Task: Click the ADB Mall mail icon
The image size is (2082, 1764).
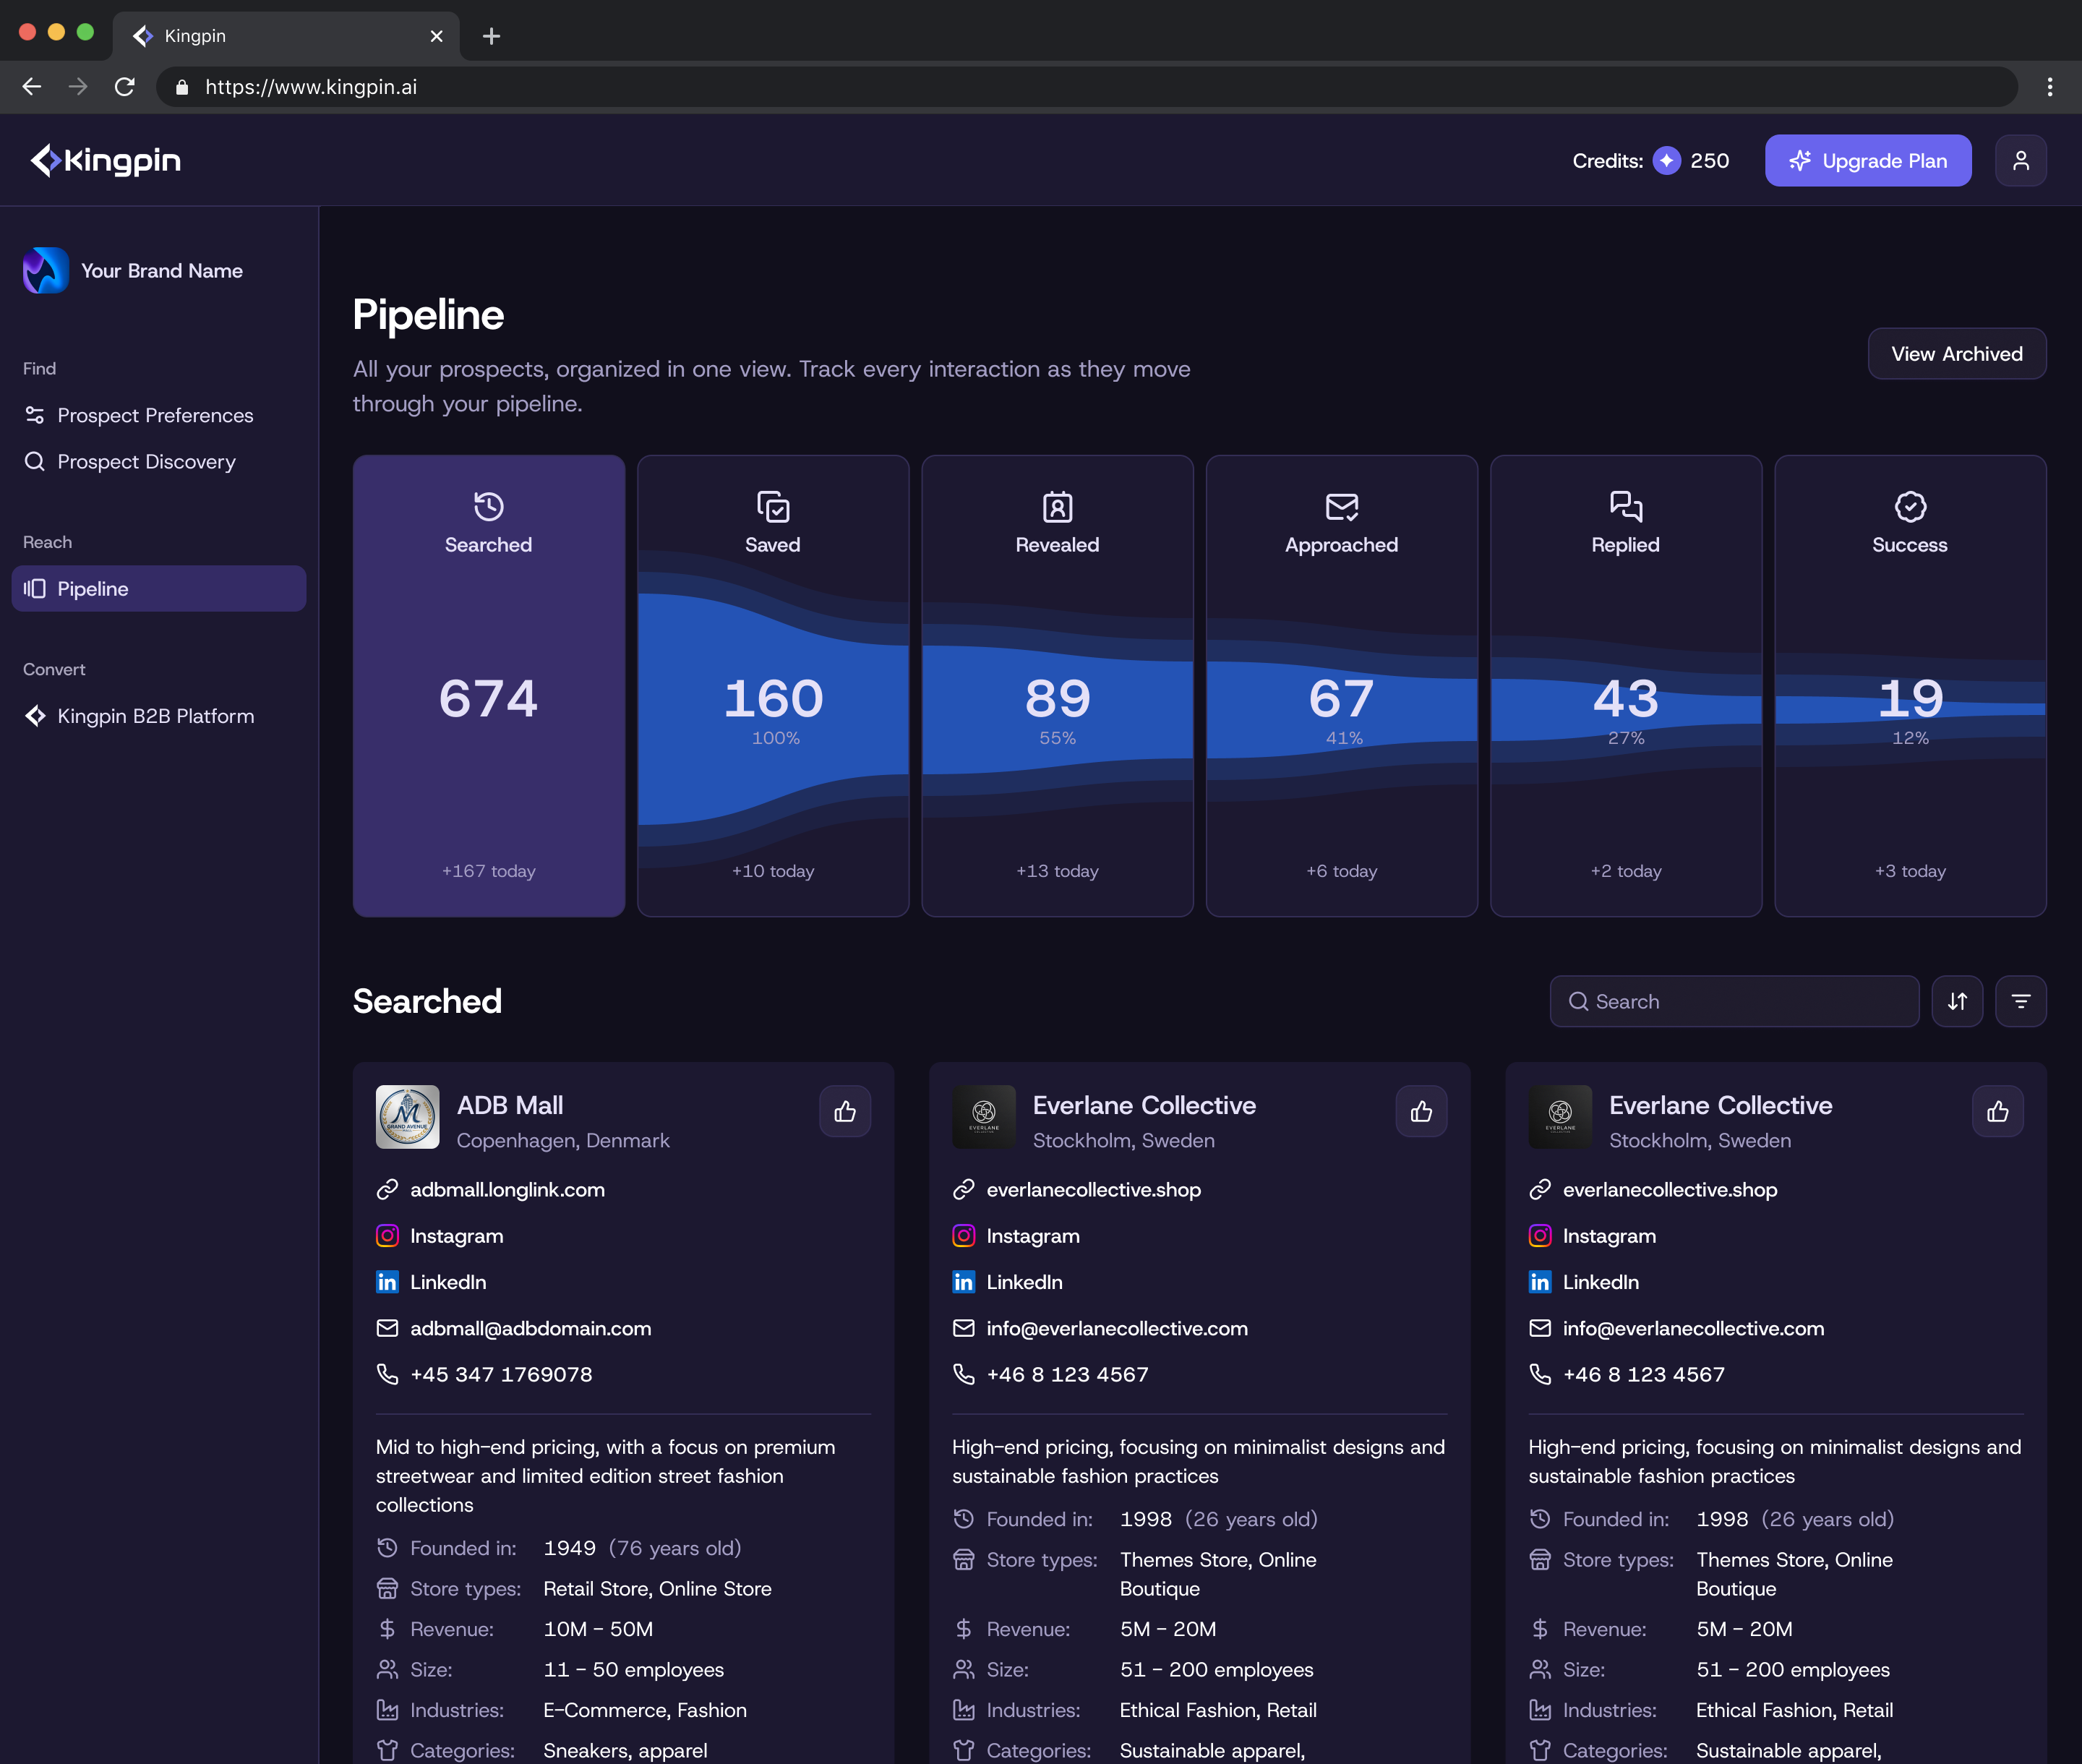Action: 387,1328
